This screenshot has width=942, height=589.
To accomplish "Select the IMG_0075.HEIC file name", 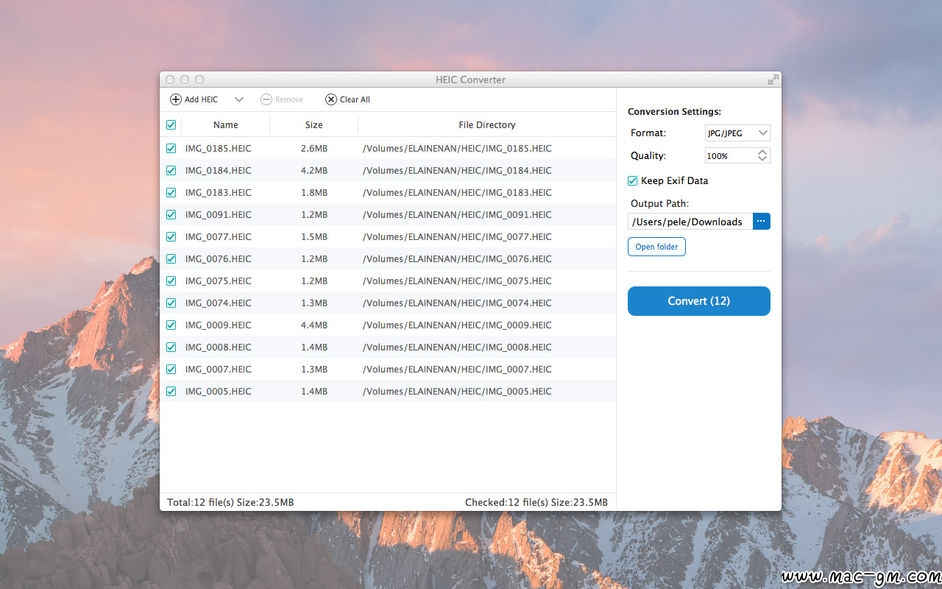I will 218,281.
